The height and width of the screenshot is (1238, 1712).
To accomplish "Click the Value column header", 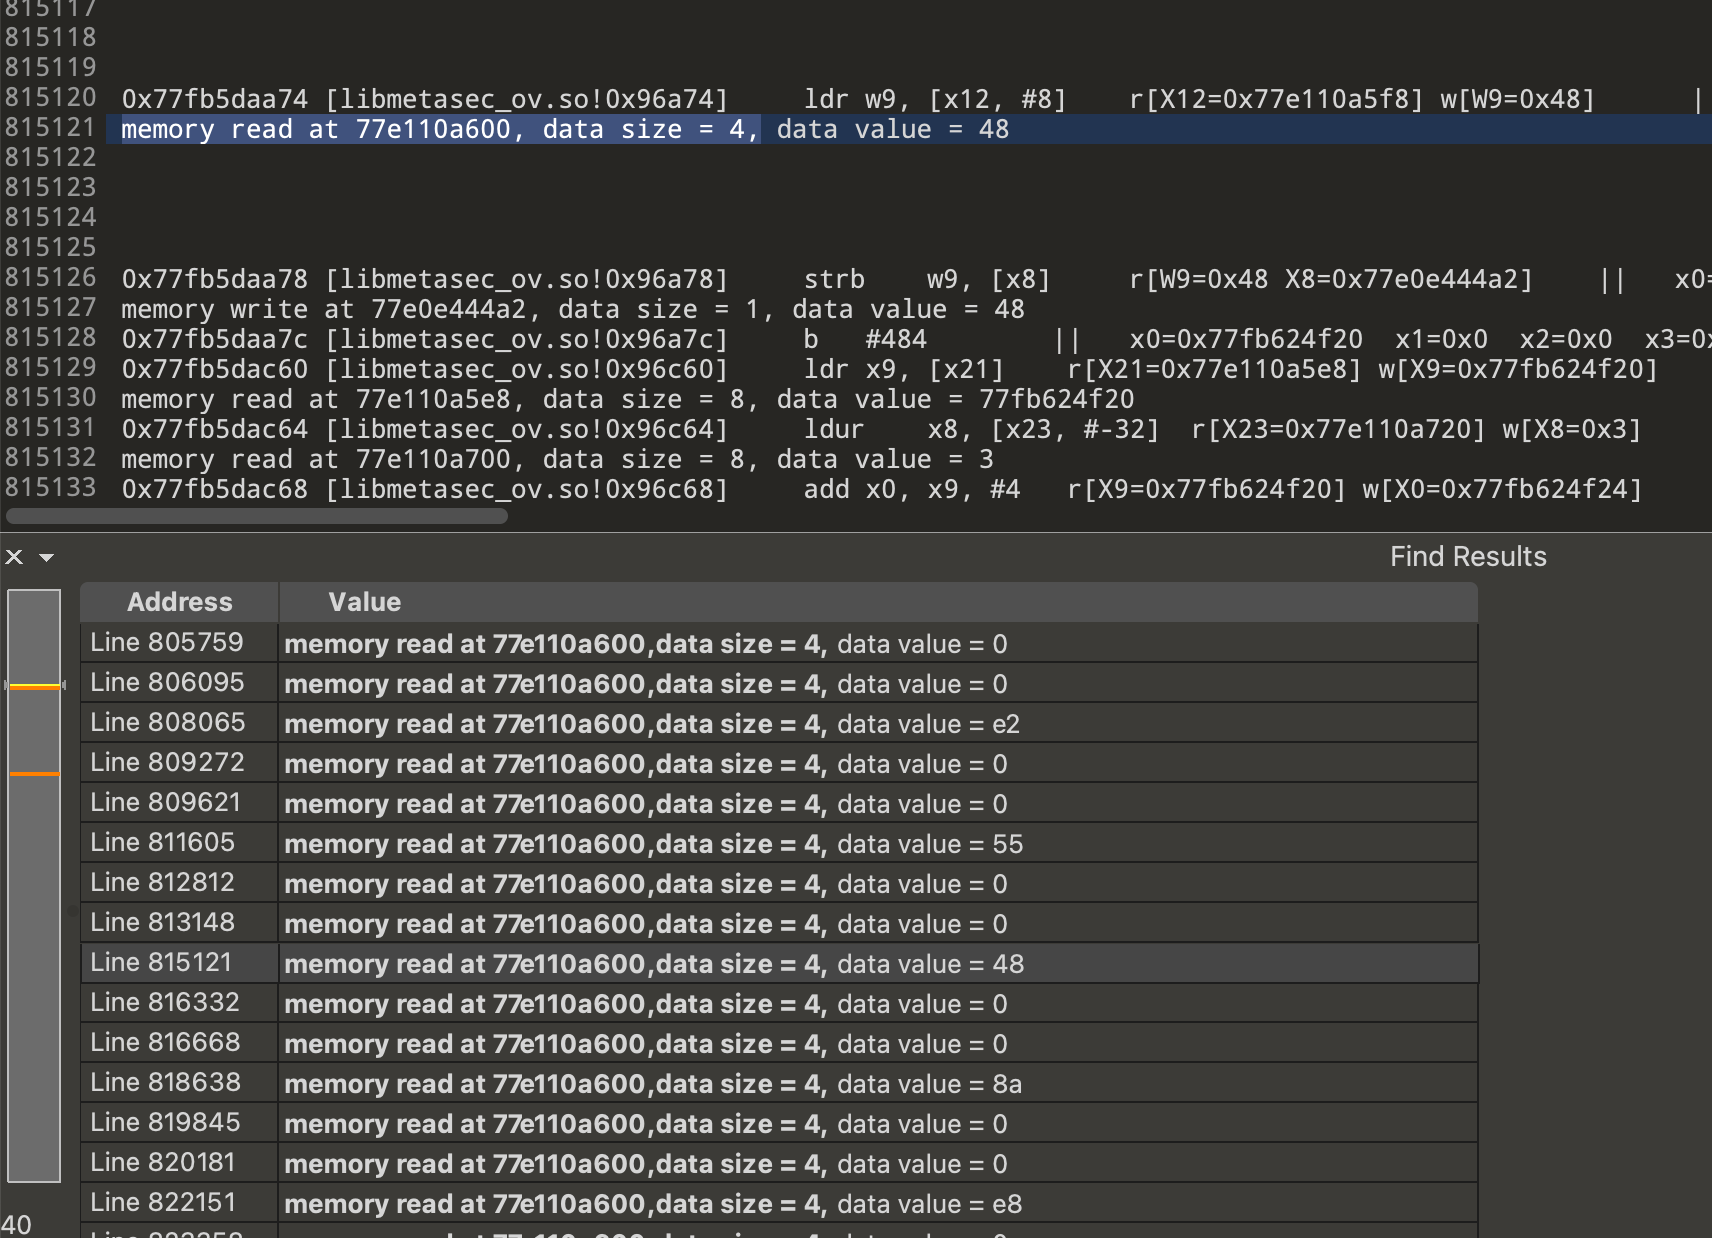I will 364,602.
